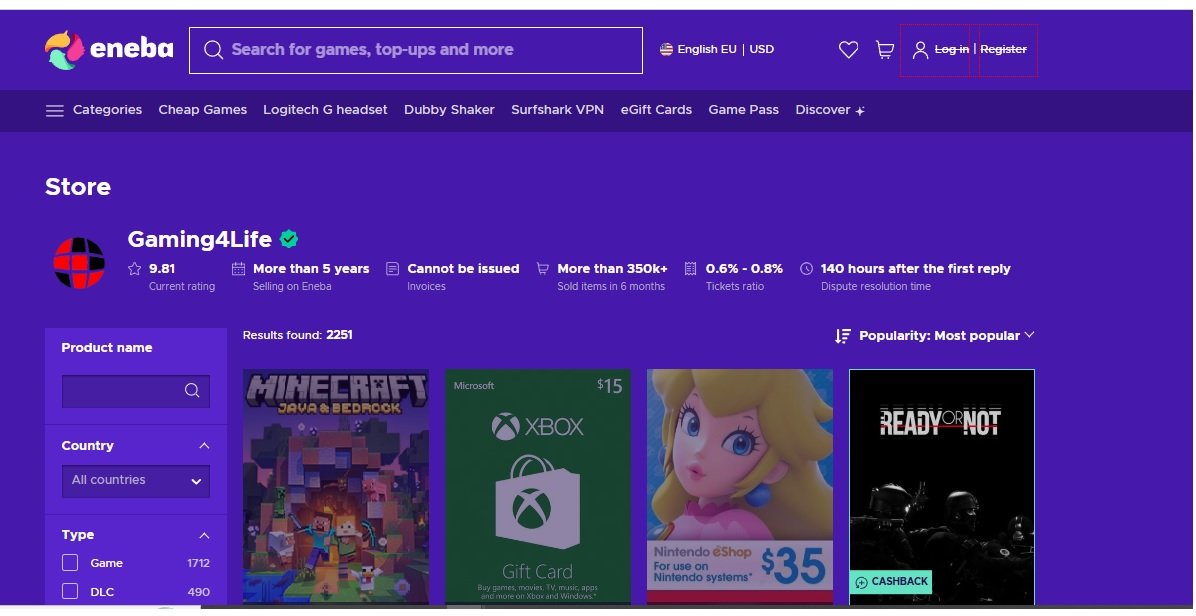
Task: Open the Categories hamburger menu icon
Action: (x=54, y=111)
